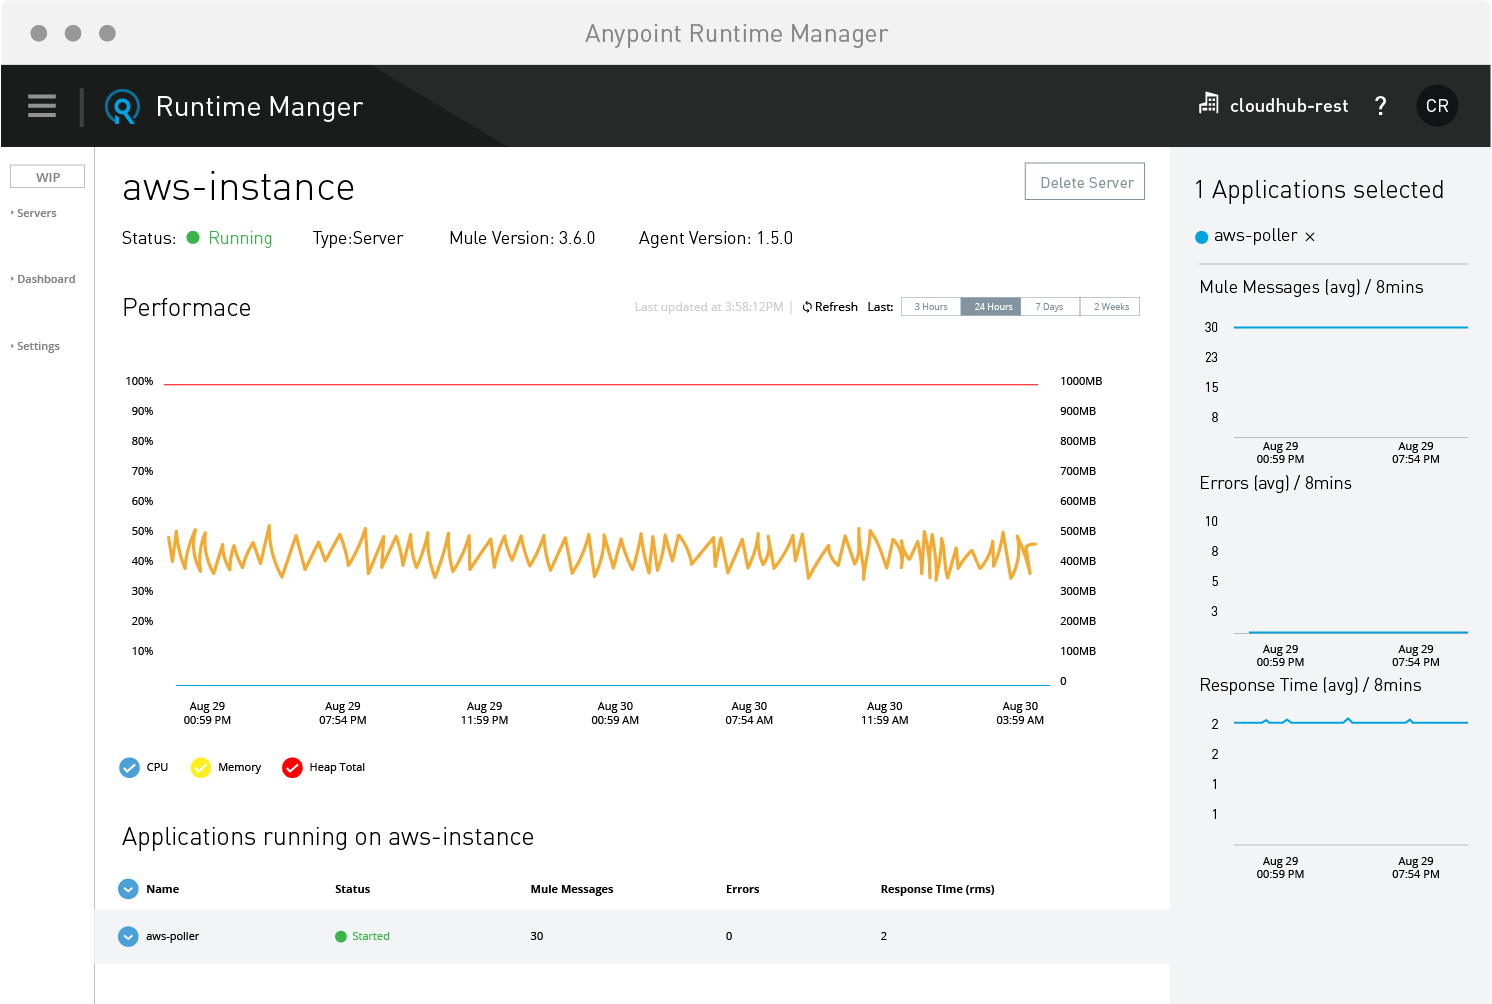Click the Runtime Manager logo icon
This screenshot has width=1492, height=1004.
pos(122,106)
